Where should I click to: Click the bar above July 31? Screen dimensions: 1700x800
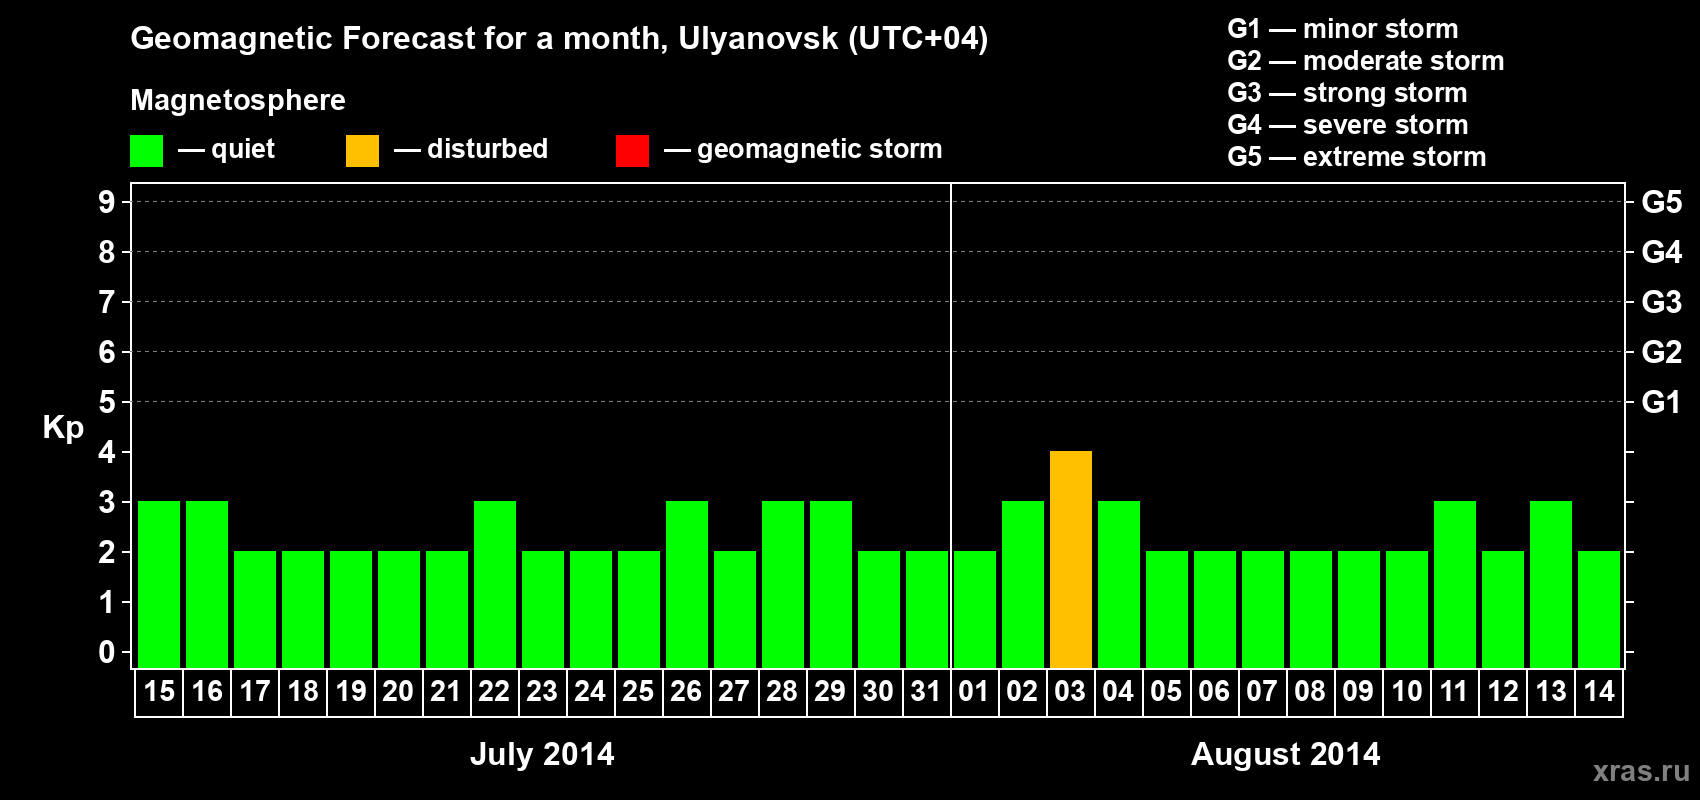[x=927, y=610]
